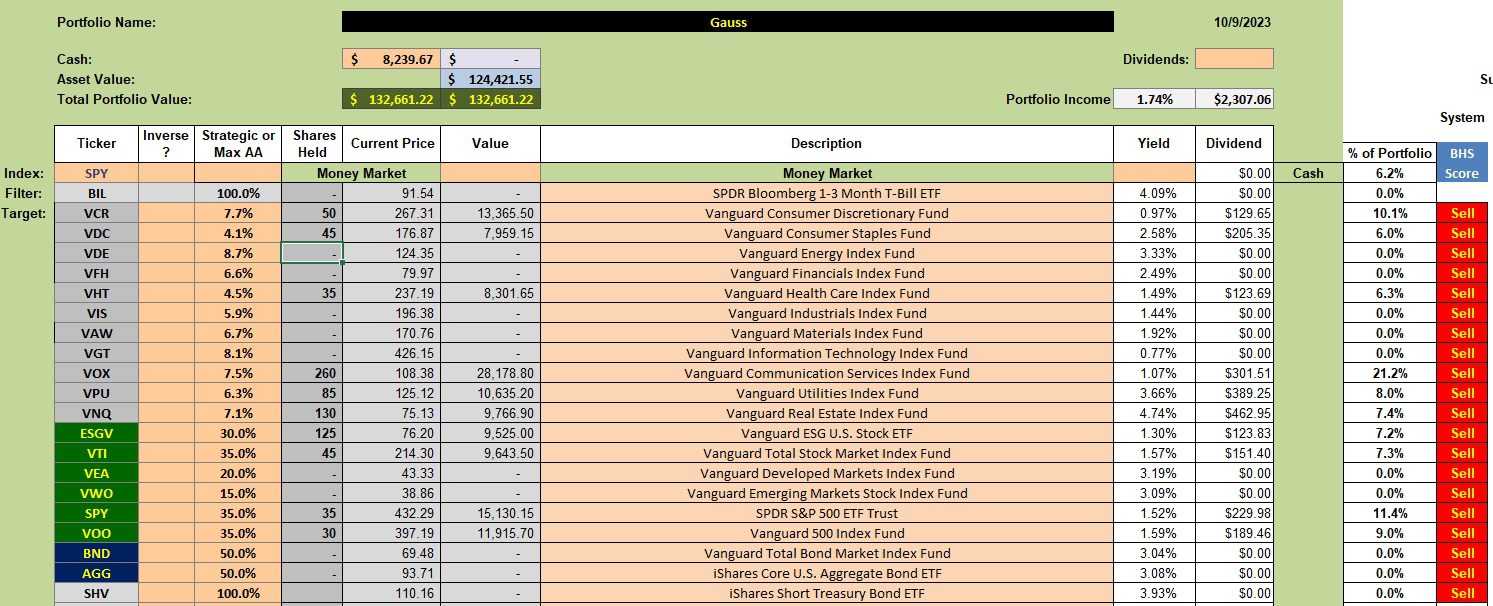
Task: Click the VEA ticker cell
Action: 97,473
